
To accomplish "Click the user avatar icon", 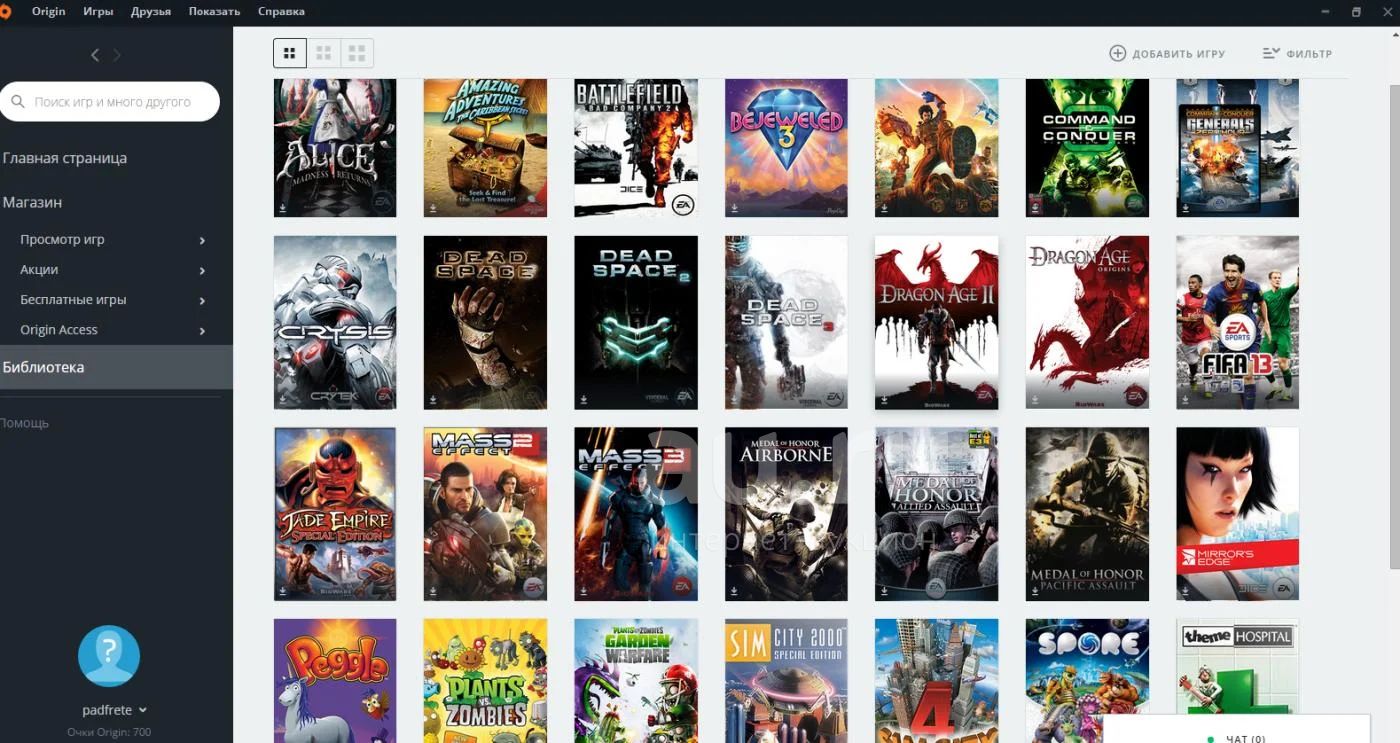I will [x=109, y=656].
